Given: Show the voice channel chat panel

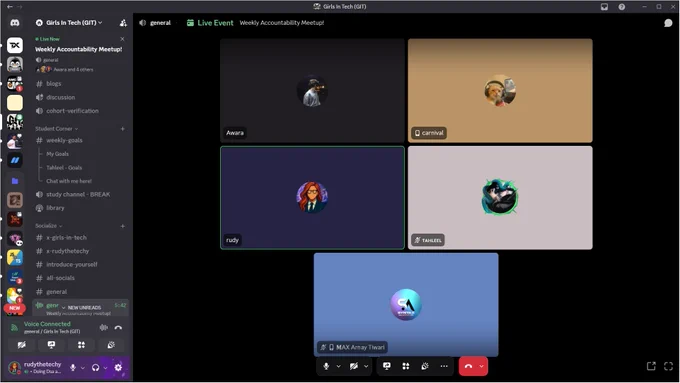Looking at the screenshot, I should click(668, 23).
